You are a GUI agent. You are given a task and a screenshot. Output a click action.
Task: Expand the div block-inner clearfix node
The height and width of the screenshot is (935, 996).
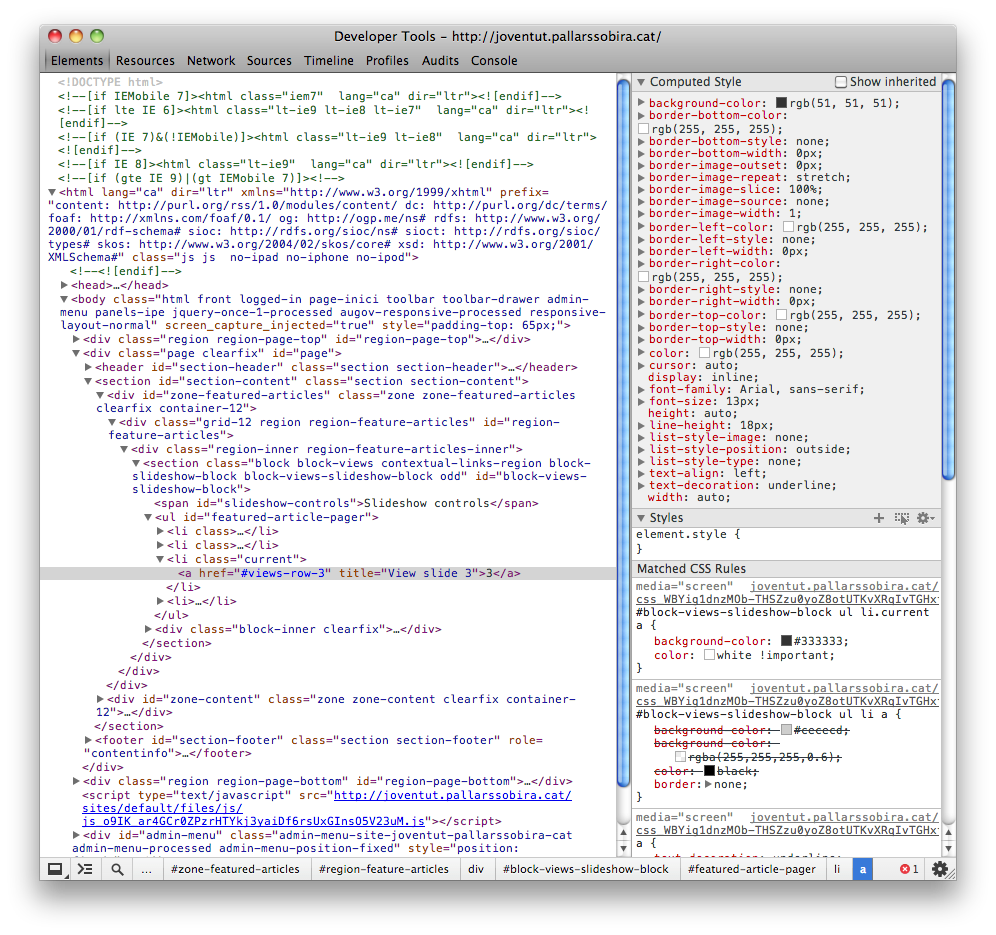point(148,629)
